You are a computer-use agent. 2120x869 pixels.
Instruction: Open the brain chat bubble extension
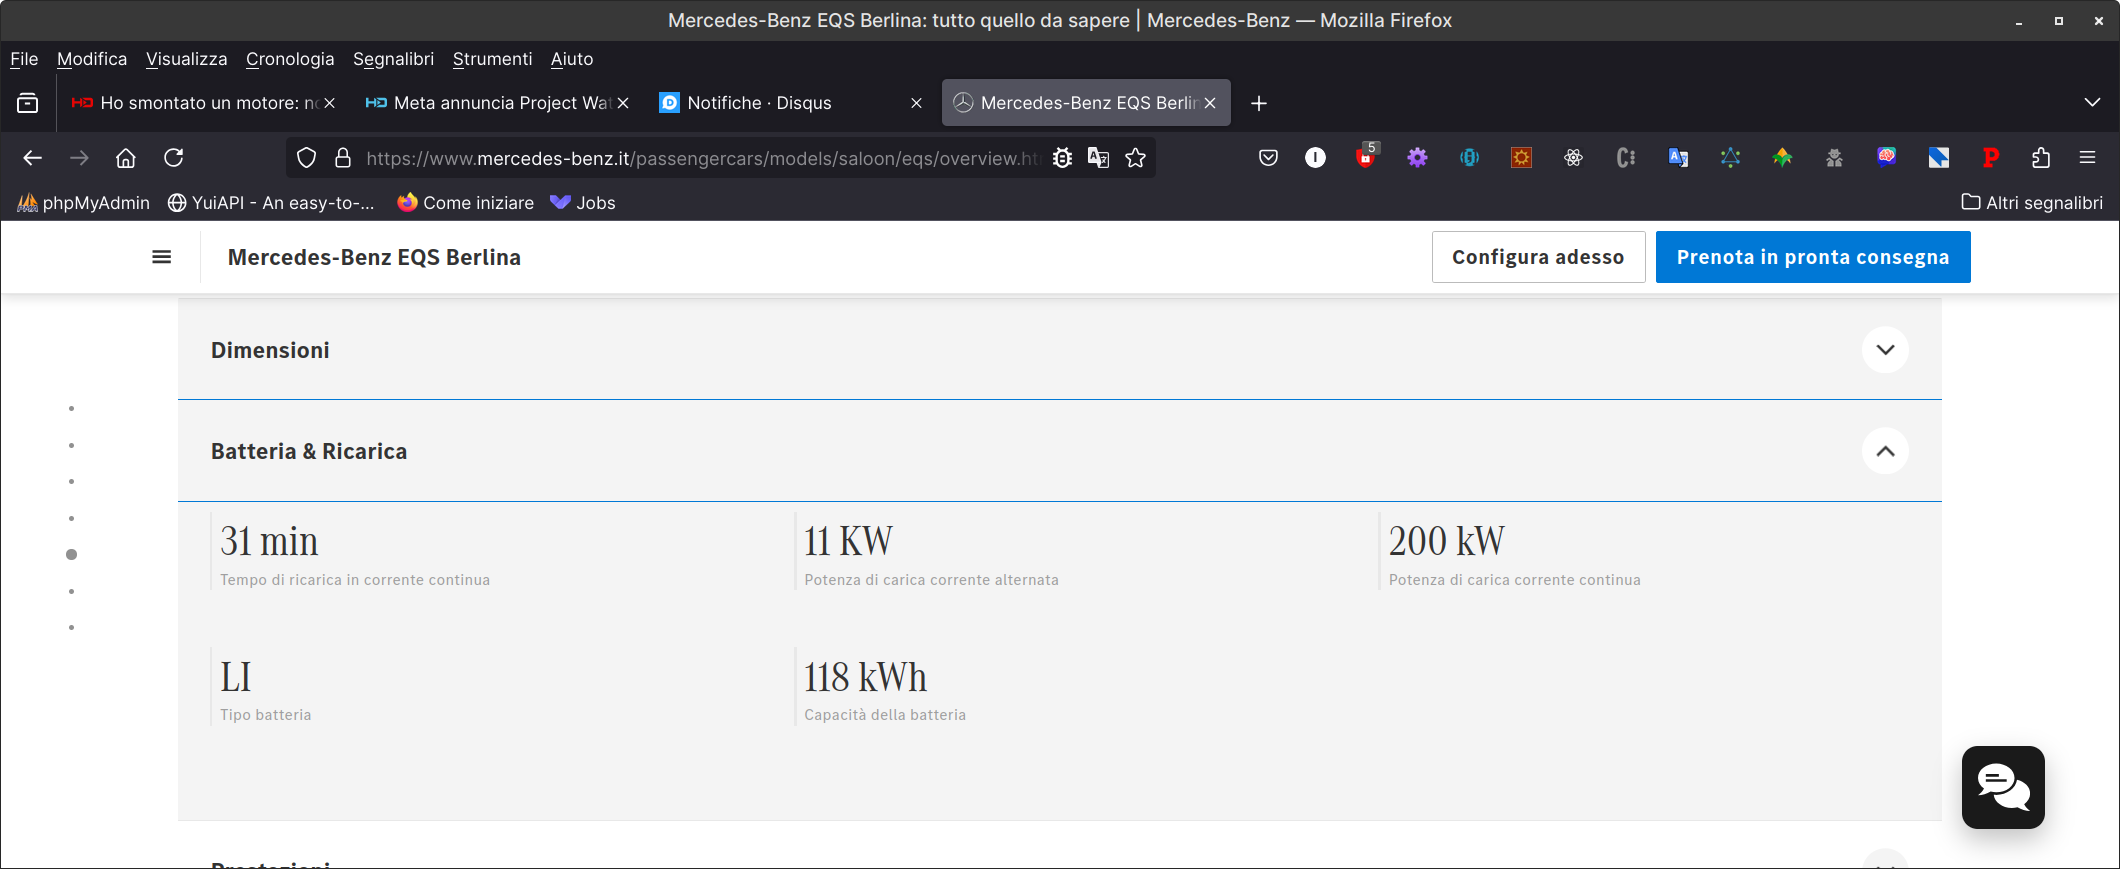(1886, 157)
